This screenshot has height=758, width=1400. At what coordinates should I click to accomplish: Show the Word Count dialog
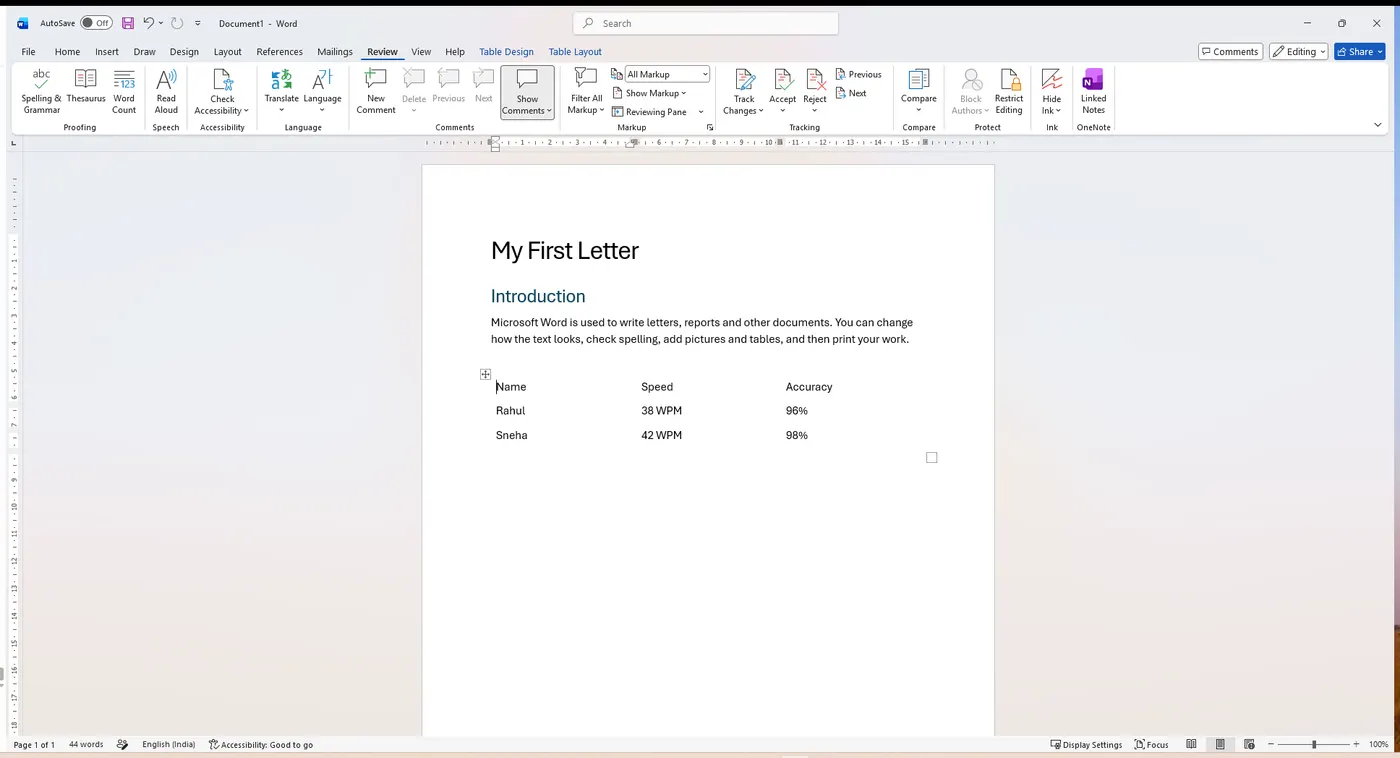[124, 91]
